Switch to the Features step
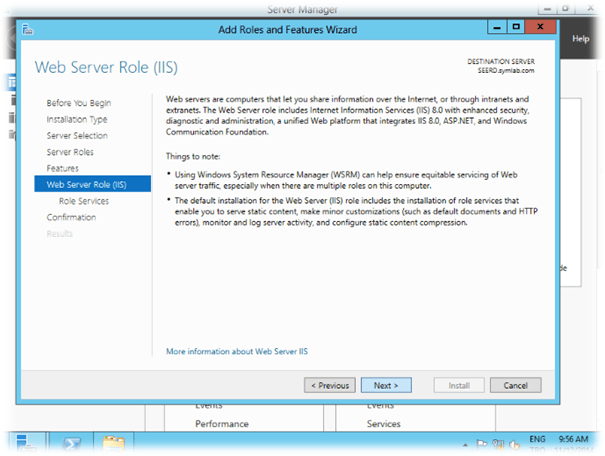The height and width of the screenshot is (456, 605). pyautogui.click(x=62, y=168)
